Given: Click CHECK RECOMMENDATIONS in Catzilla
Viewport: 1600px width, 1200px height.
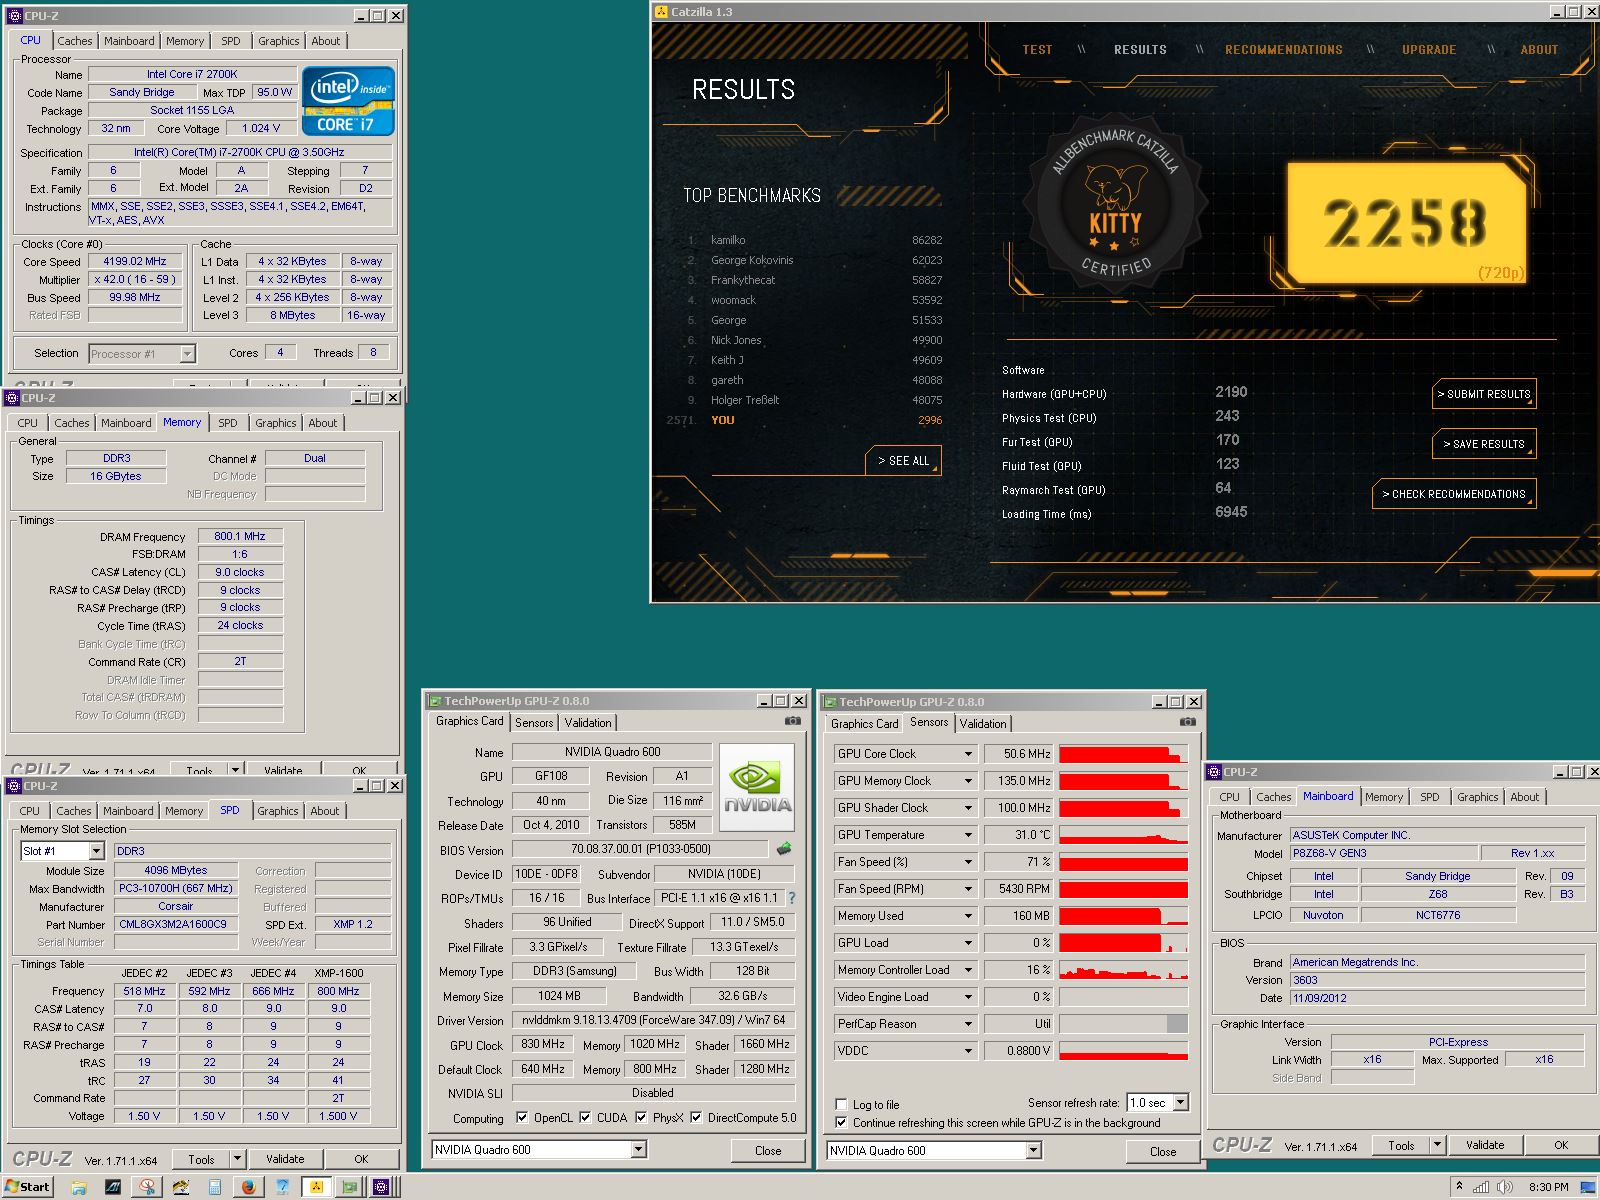Looking at the screenshot, I should 1454,494.
